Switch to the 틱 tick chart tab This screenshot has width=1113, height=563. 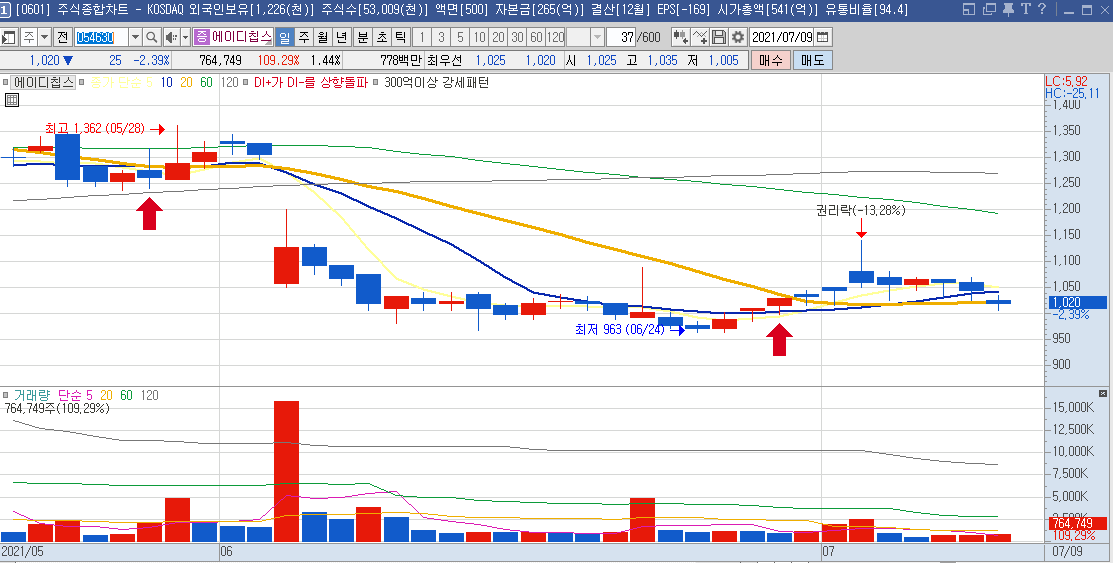401,37
